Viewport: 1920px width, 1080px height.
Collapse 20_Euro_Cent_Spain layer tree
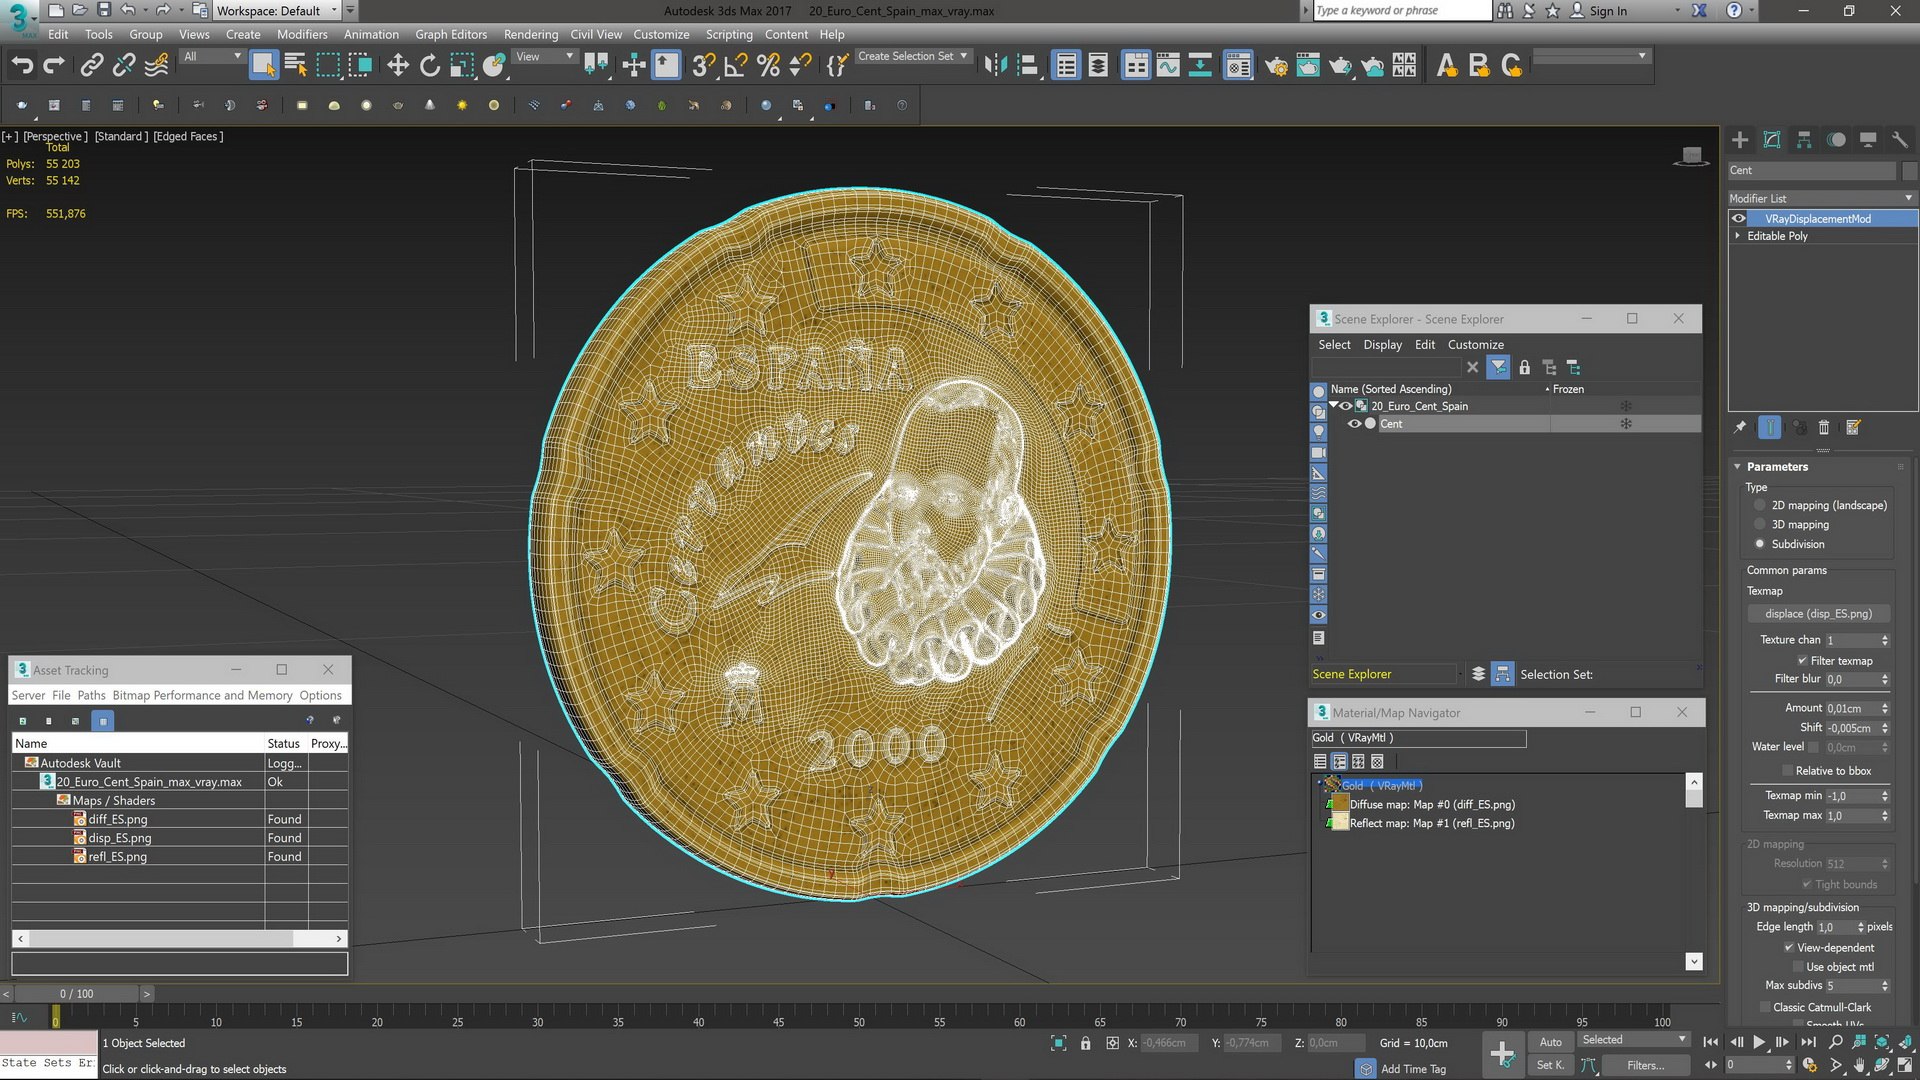(1334, 406)
